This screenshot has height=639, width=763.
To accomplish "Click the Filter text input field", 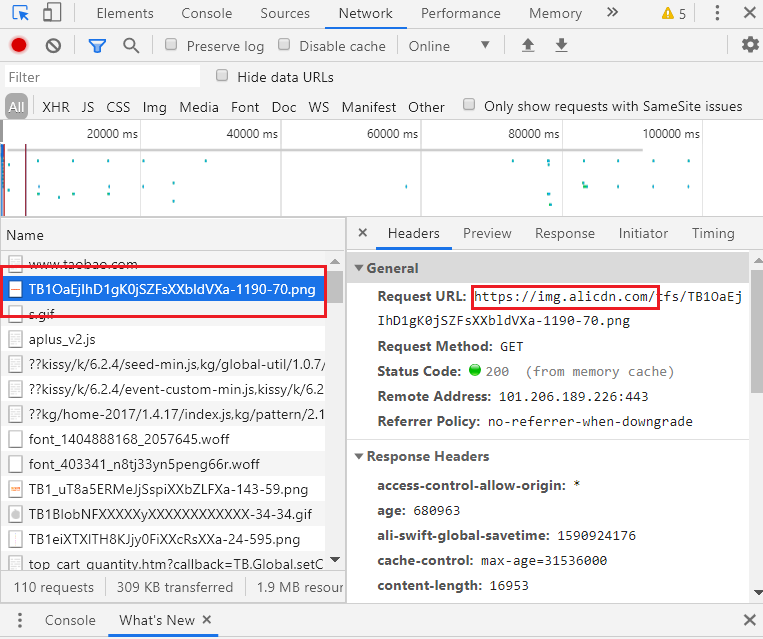I will click(x=102, y=77).
